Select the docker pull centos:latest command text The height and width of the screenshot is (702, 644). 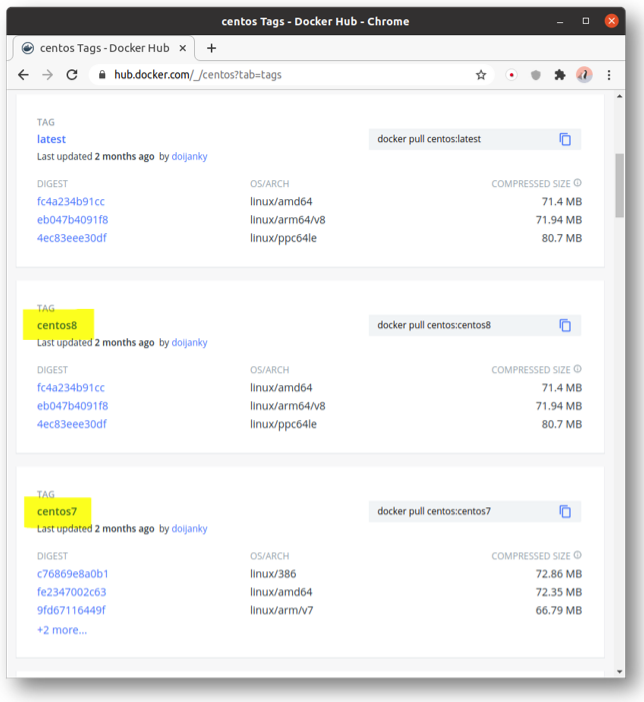[429, 139]
